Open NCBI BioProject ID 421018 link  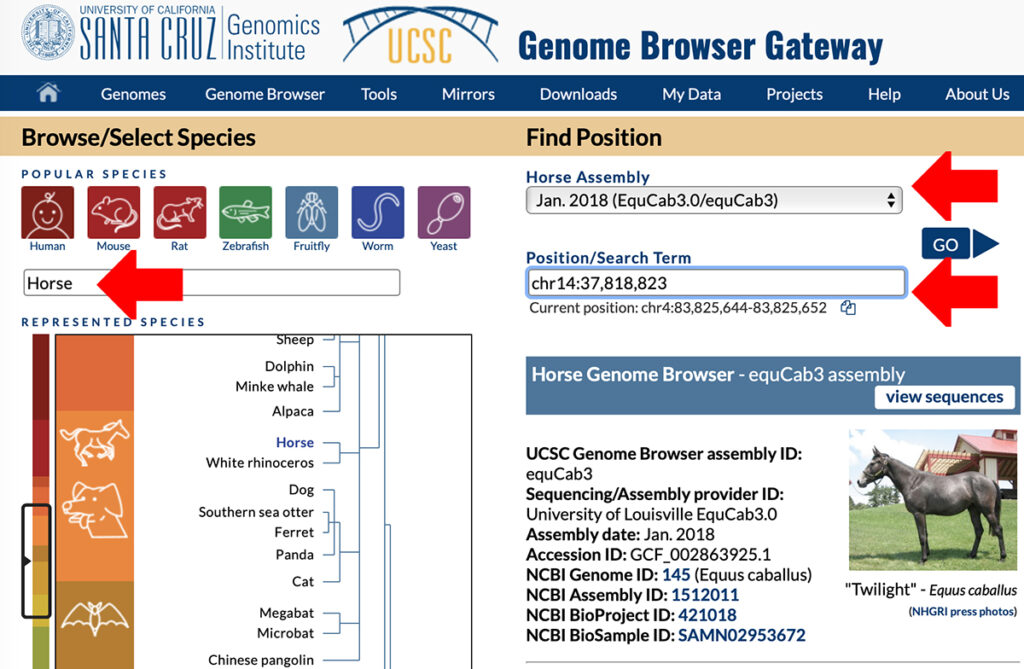pos(707,615)
